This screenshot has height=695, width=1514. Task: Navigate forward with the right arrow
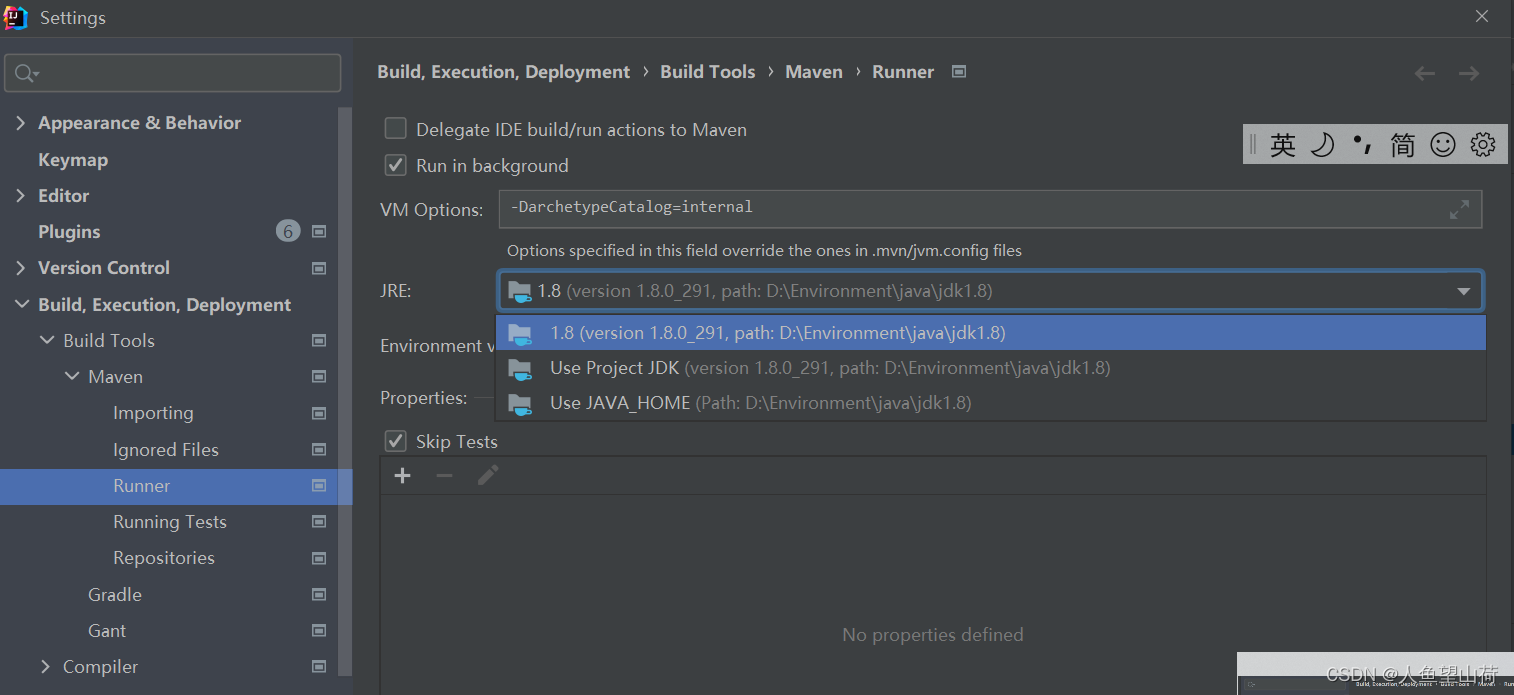point(1469,73)
